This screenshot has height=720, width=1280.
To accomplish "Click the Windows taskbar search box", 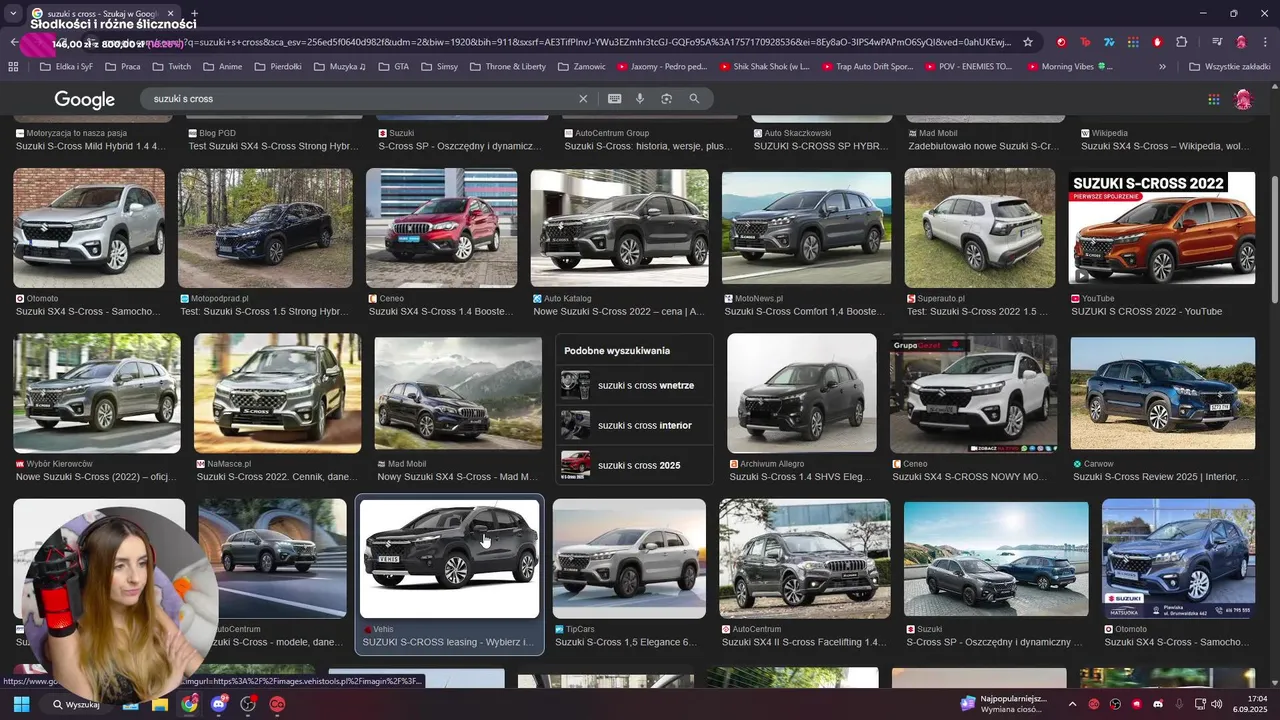I will (x=76, y=704).
